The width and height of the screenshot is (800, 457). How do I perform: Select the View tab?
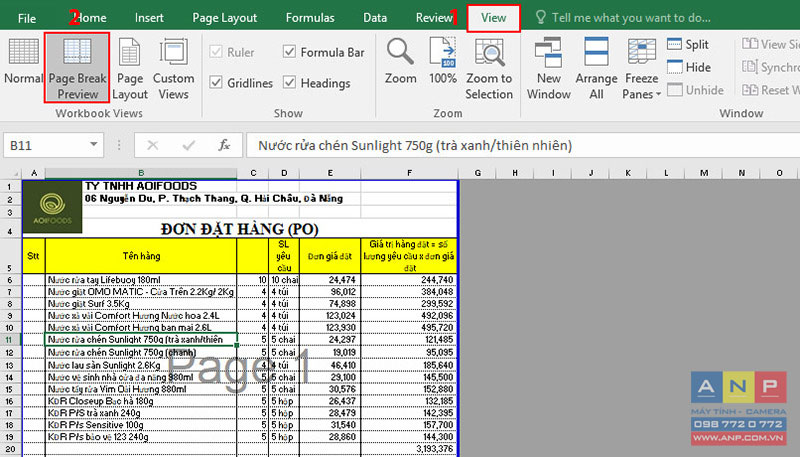pos(493,18)
